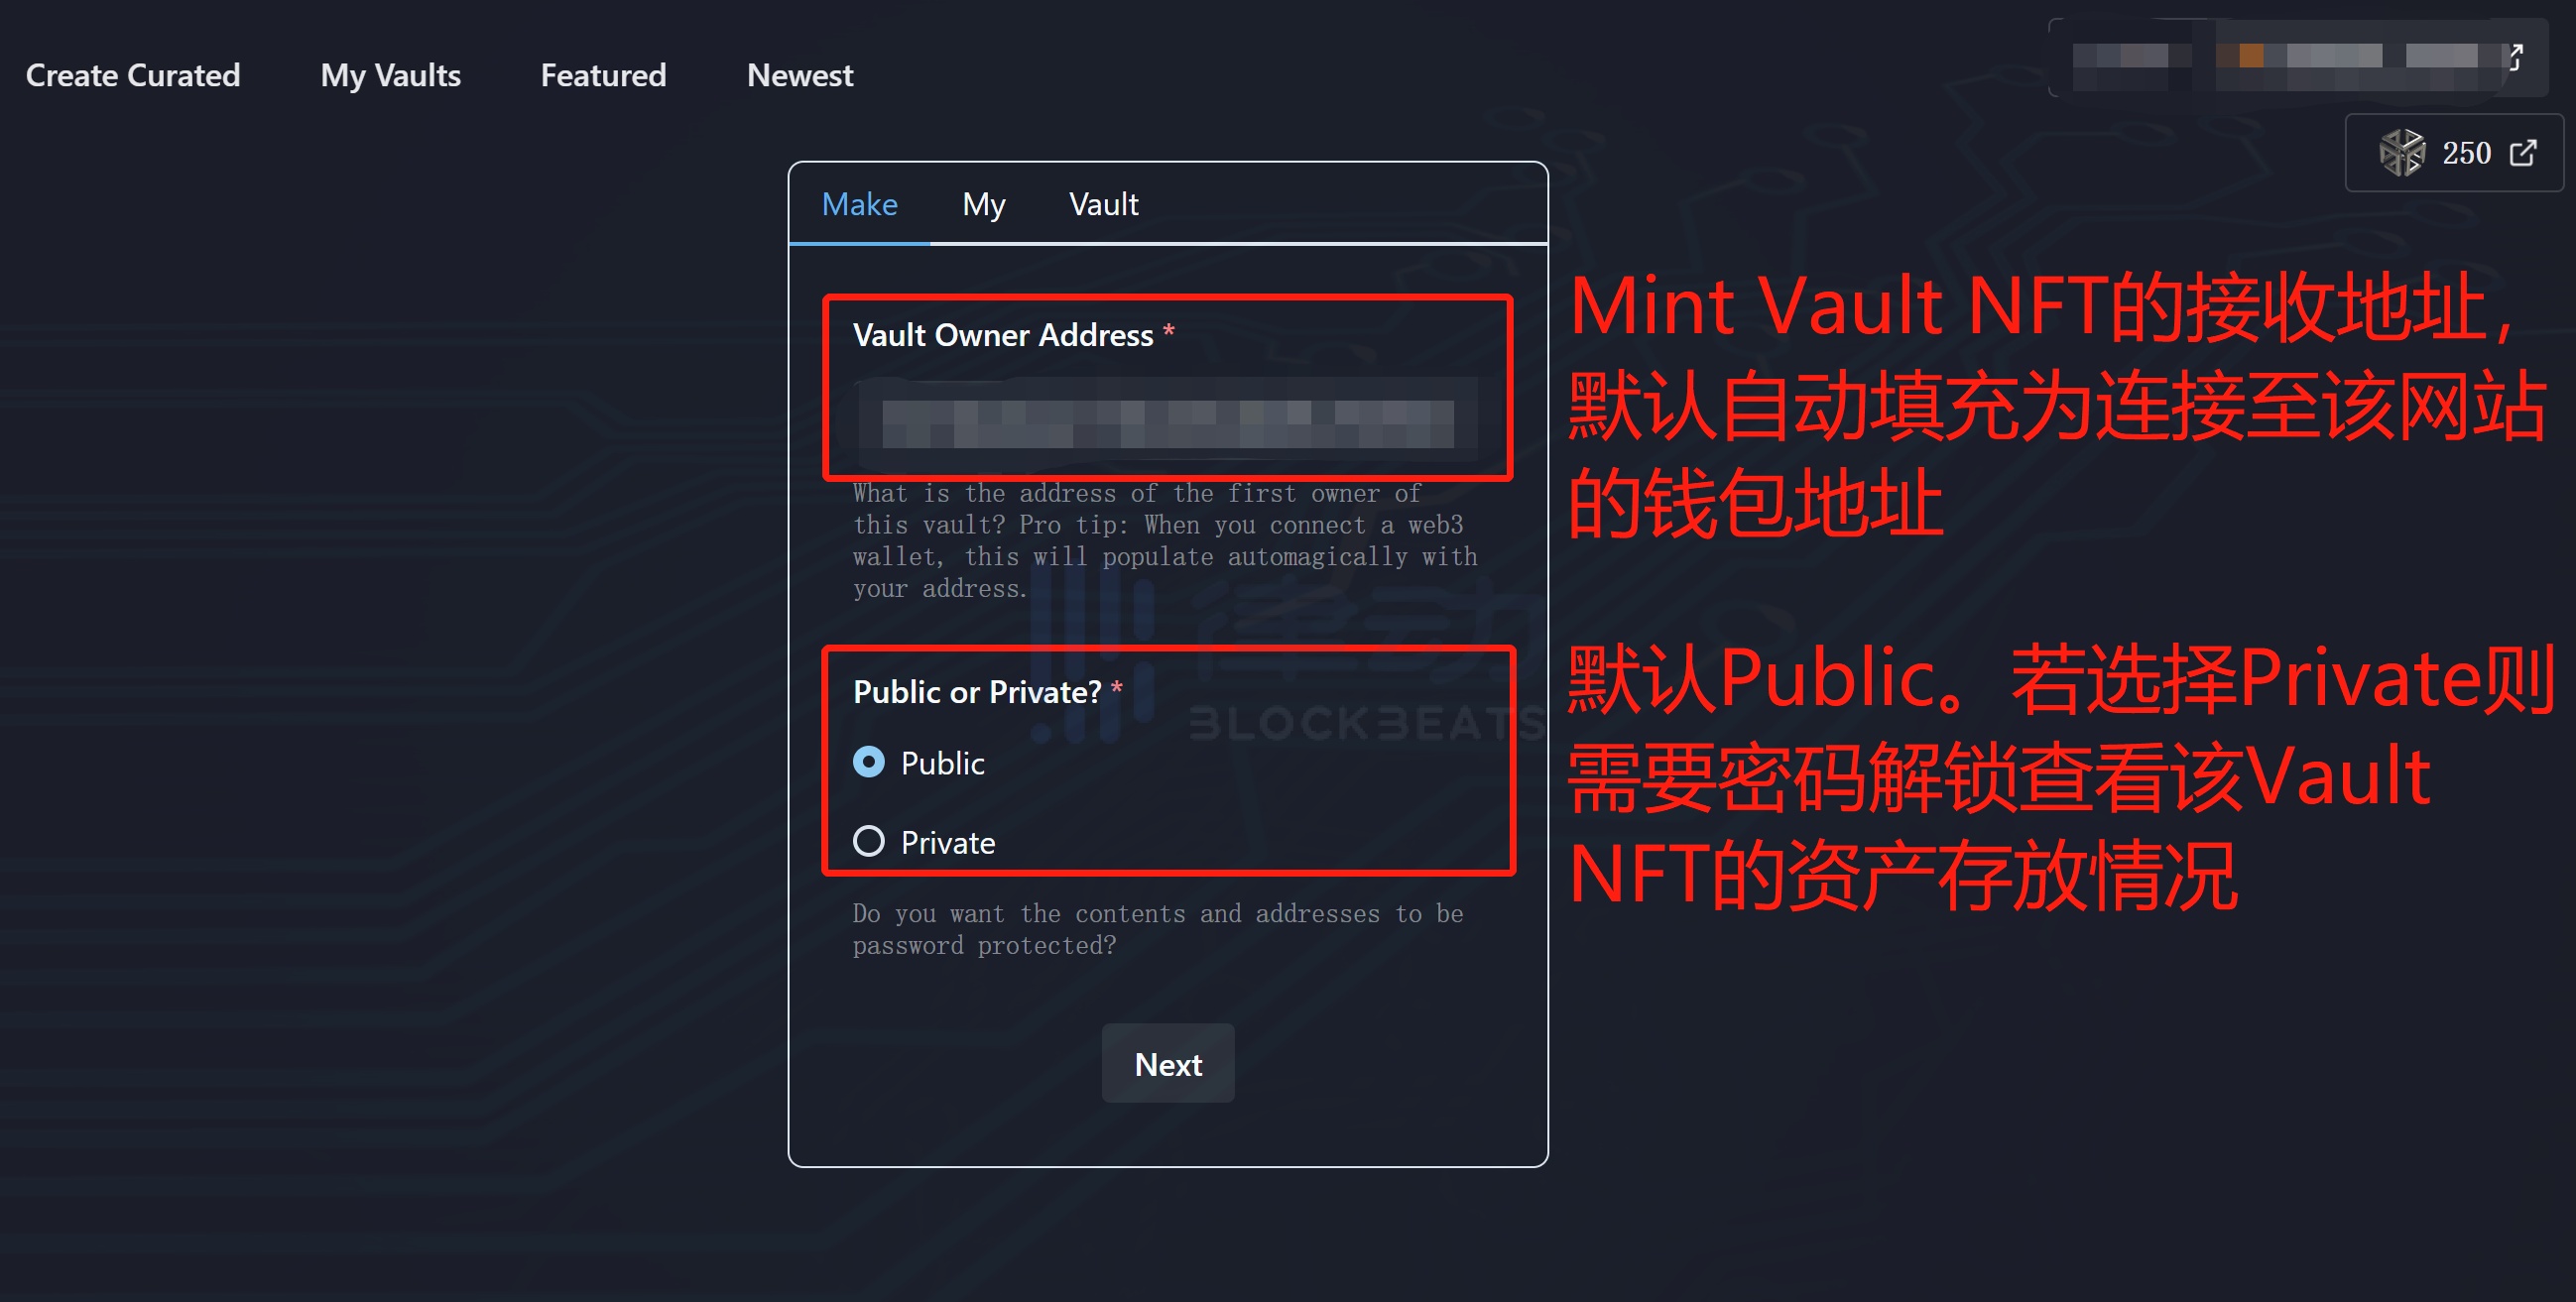Click the Make tab
This screenshot has width=2576, height=1302.
(x=859, y=202)
